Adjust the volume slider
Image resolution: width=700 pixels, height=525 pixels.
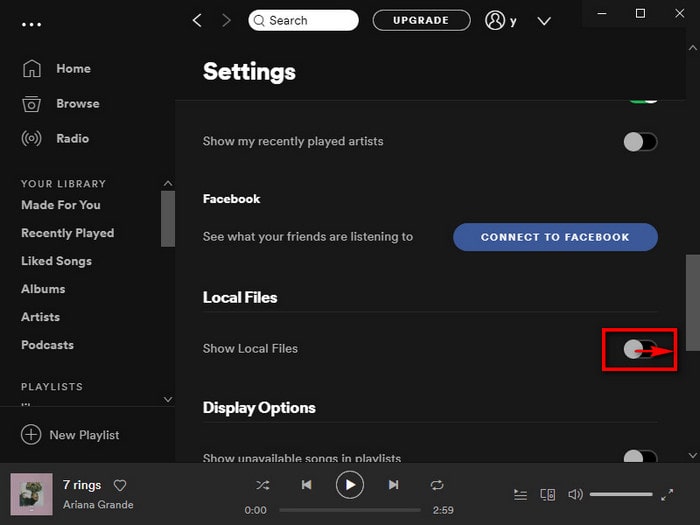[621, 495]
